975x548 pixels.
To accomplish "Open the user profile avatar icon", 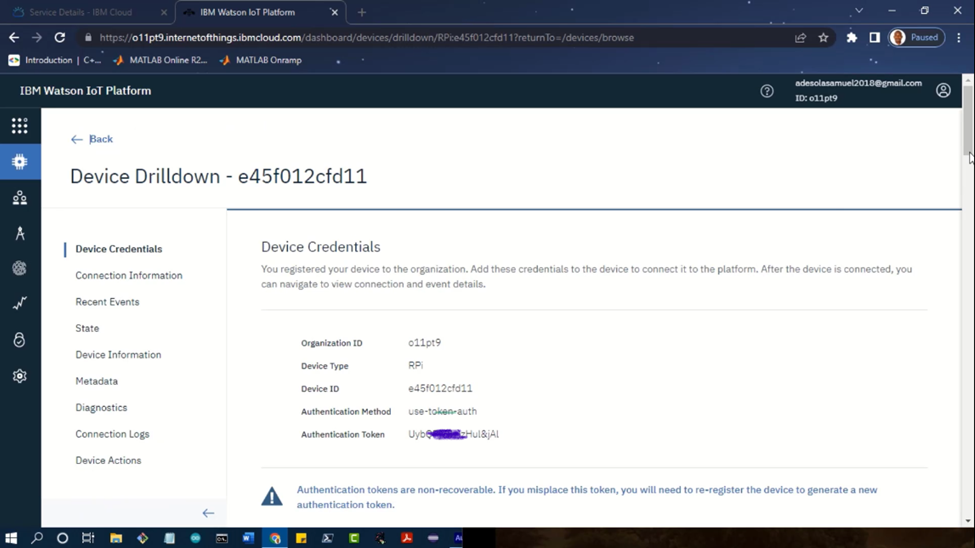I will tap(943, 91).
